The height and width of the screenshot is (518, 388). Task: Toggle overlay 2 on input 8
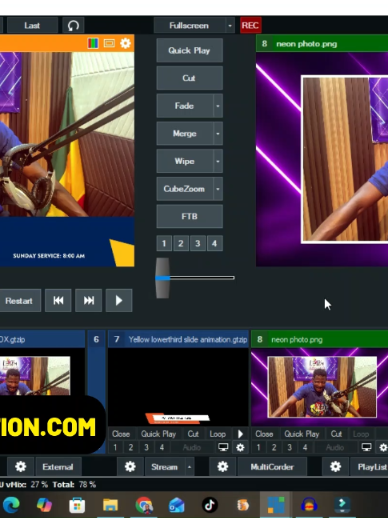pos(274,447)
